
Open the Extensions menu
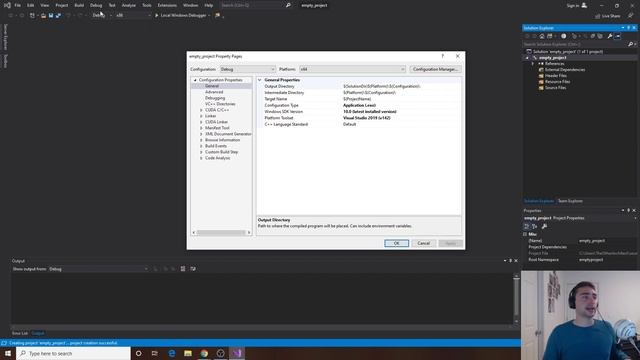point(167,5)
